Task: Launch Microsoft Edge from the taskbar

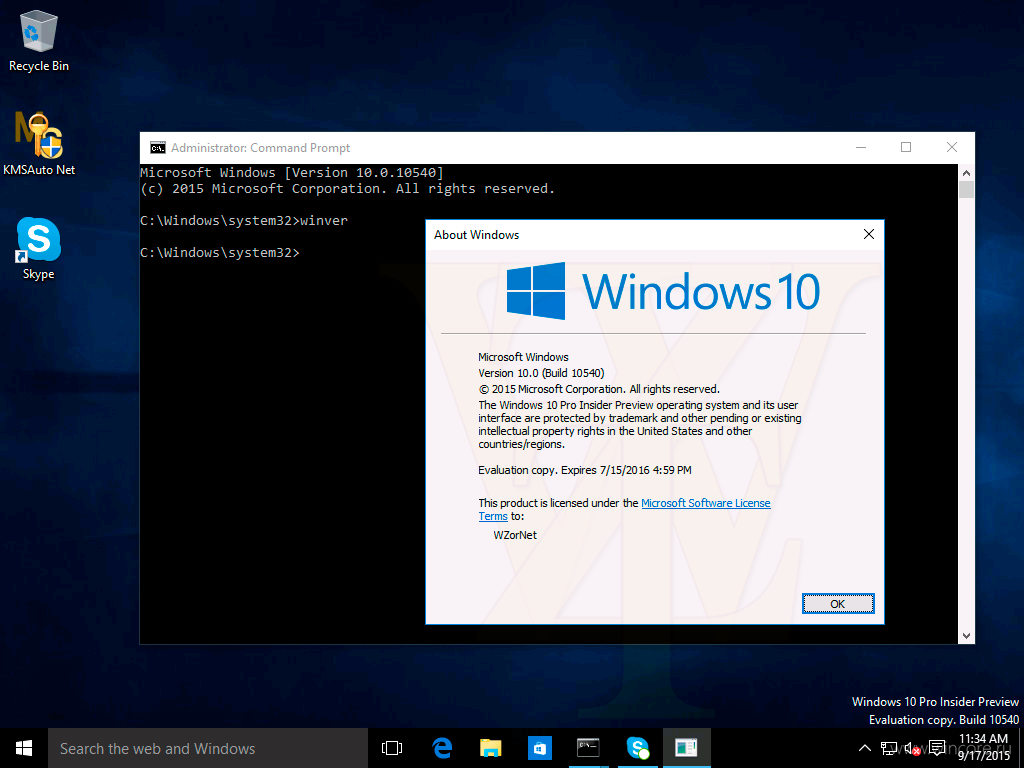Action: (x=442, y=748)
